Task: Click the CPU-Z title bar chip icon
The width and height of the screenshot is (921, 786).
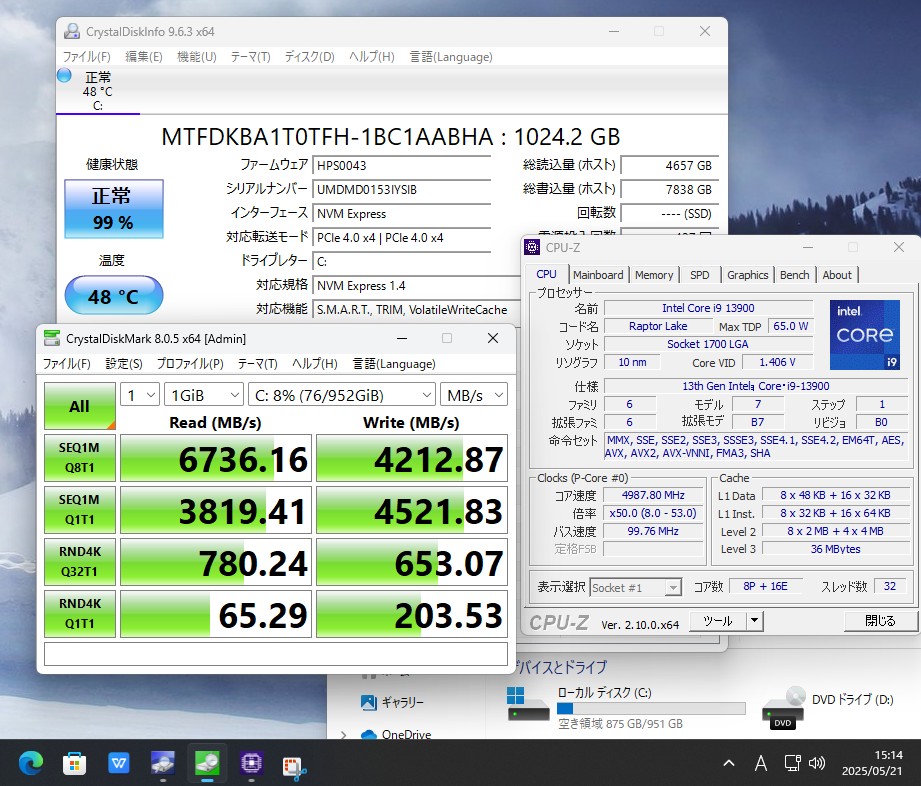Action: point(532,247)
